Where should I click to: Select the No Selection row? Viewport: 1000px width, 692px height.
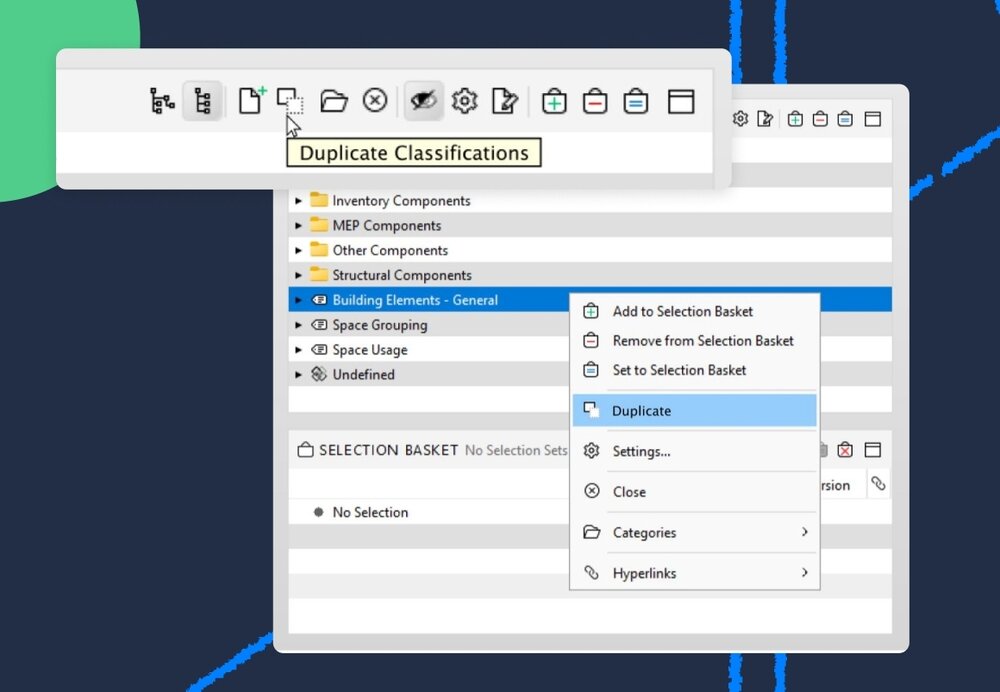pyautogui.click(x=427, y=512)
